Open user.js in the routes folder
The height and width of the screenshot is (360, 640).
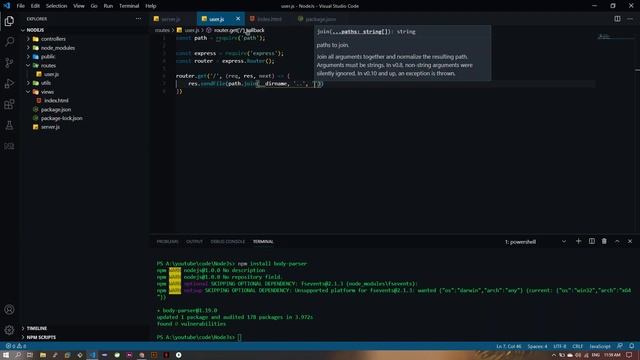pos(51,74)
